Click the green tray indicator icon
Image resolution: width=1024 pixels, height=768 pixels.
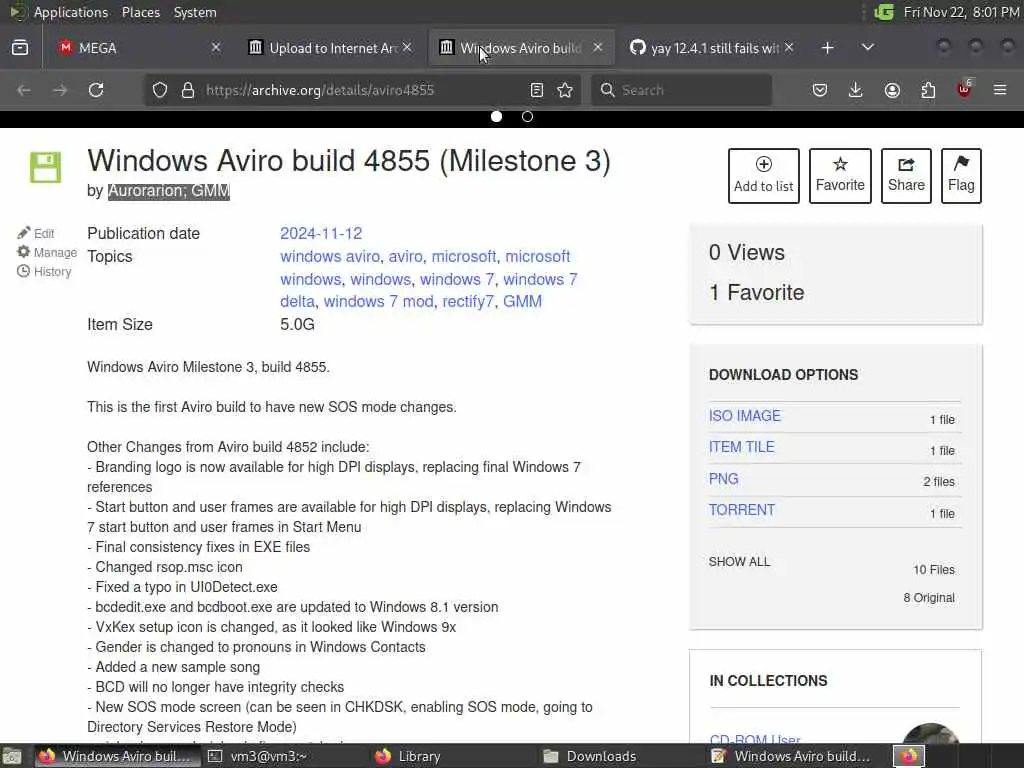pyautogui.click(x=884, y=12)
